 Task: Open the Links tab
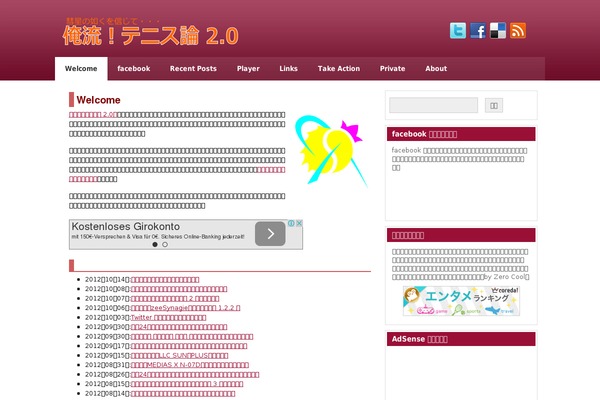(x=289, y=69)
